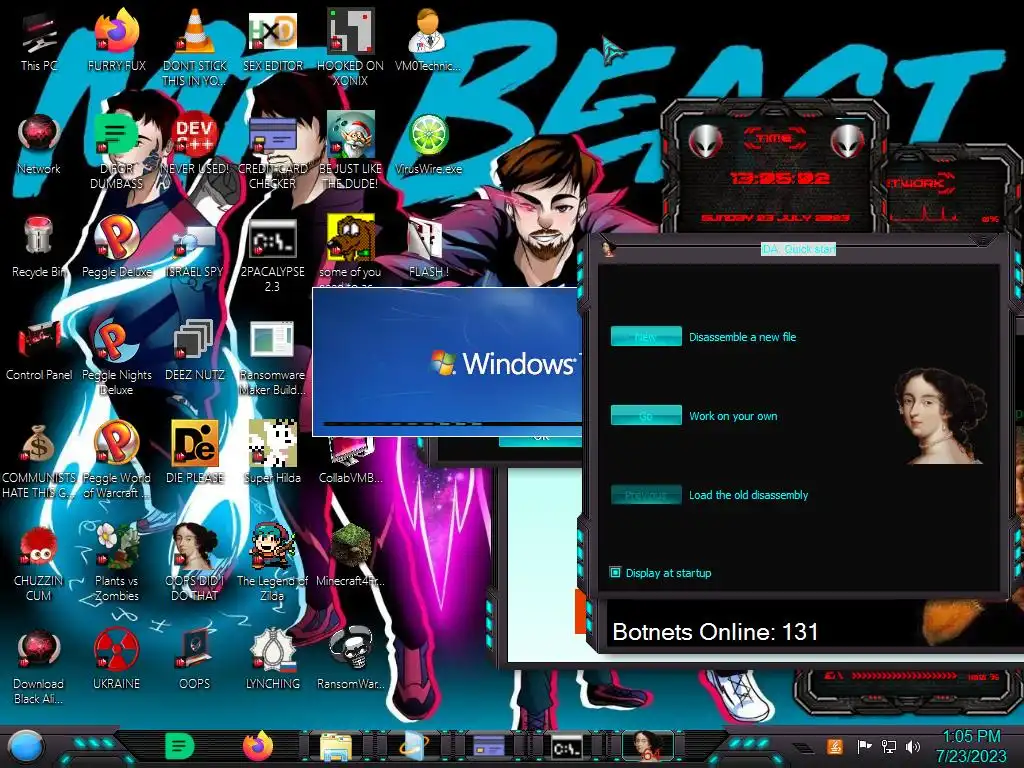This screenshot has width=1024, height=768.
Task: Open the taskbar clock 1:05 PM
Action: coord(971,746)
